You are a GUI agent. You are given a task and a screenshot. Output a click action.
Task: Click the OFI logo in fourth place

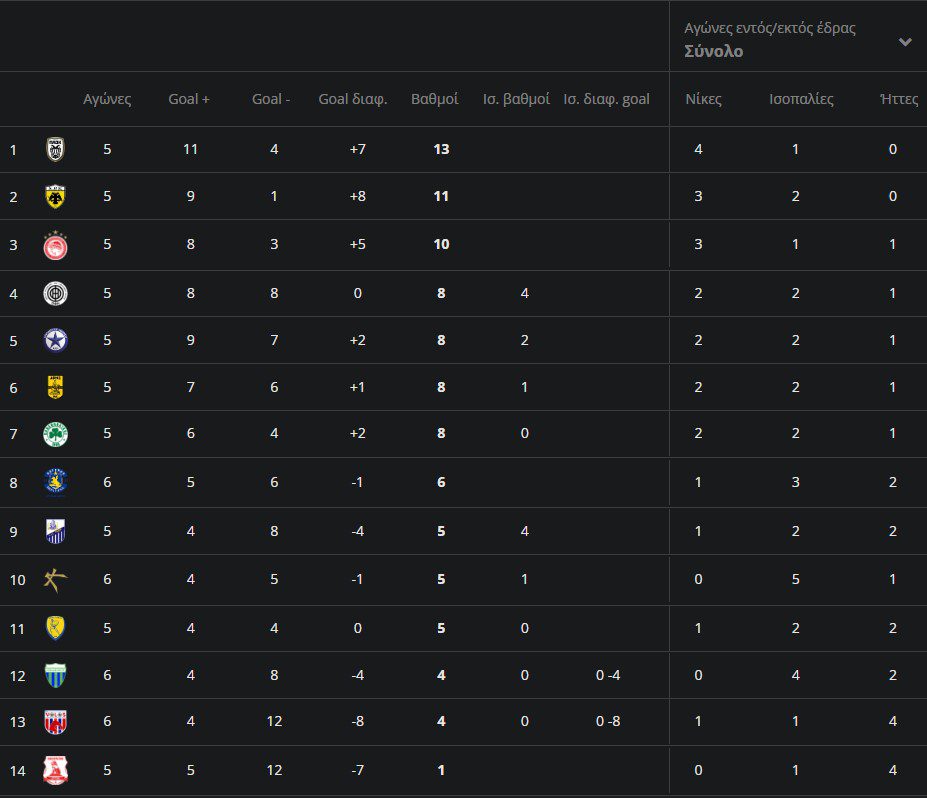click(x=55, y=293)
